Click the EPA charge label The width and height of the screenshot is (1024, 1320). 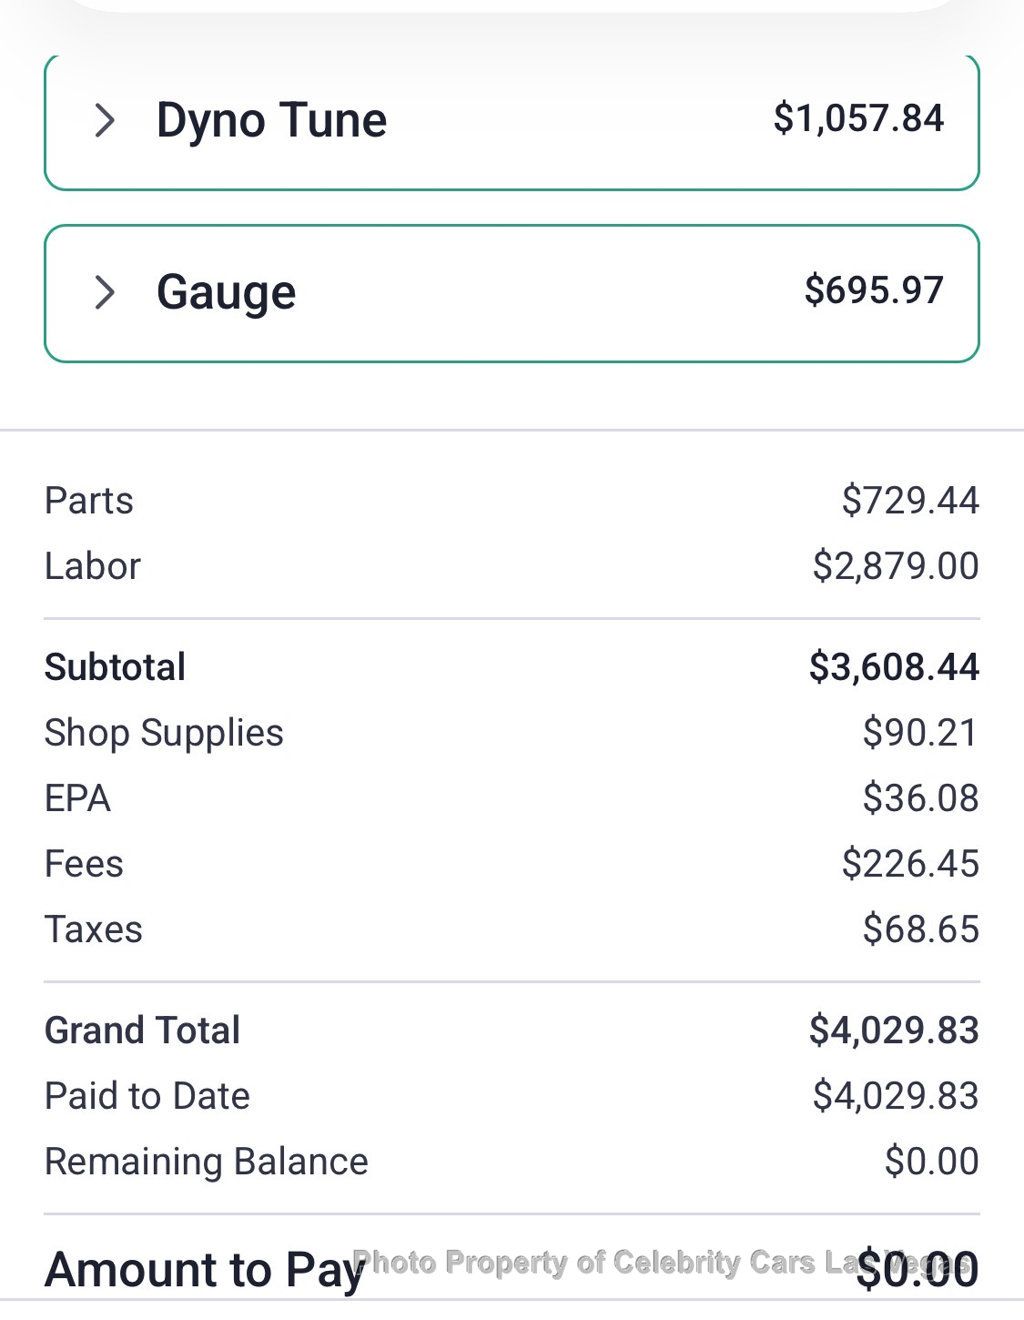[x=77, y=798]
